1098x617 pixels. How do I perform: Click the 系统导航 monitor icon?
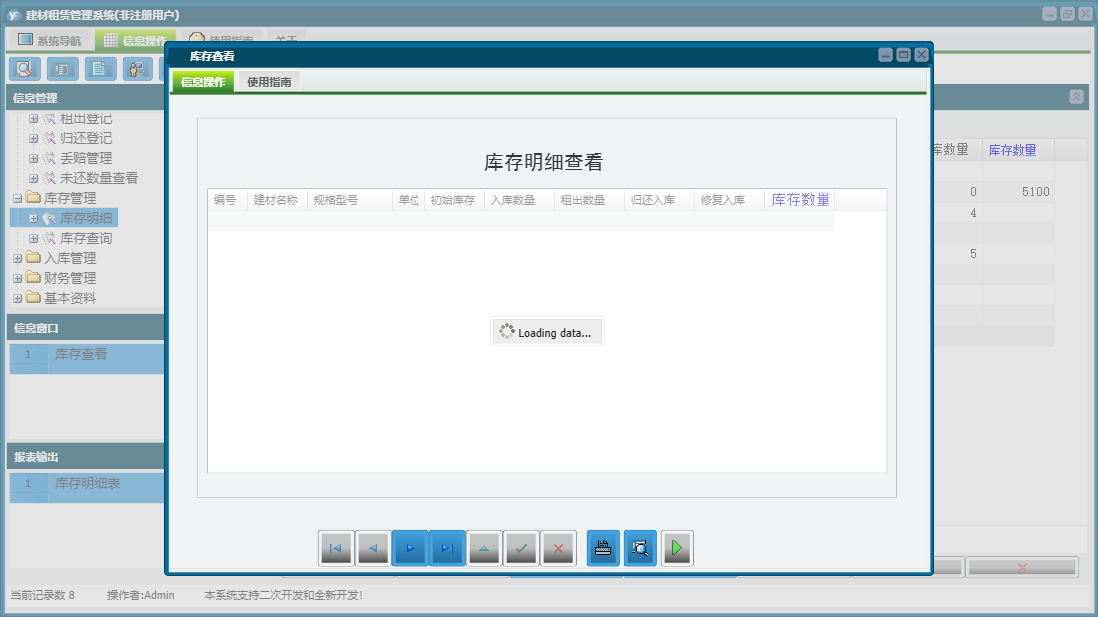[x=25, y=39]
